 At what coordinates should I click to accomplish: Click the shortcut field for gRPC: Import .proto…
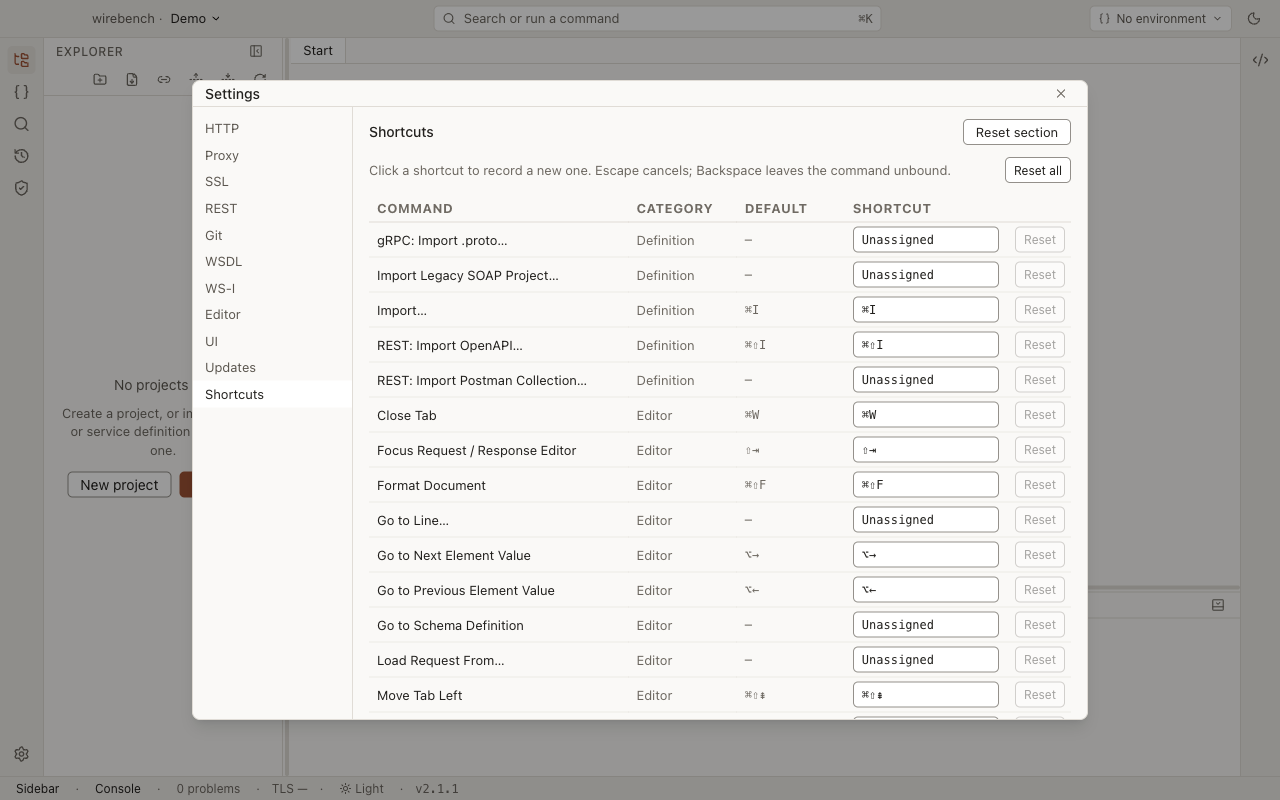925,240
